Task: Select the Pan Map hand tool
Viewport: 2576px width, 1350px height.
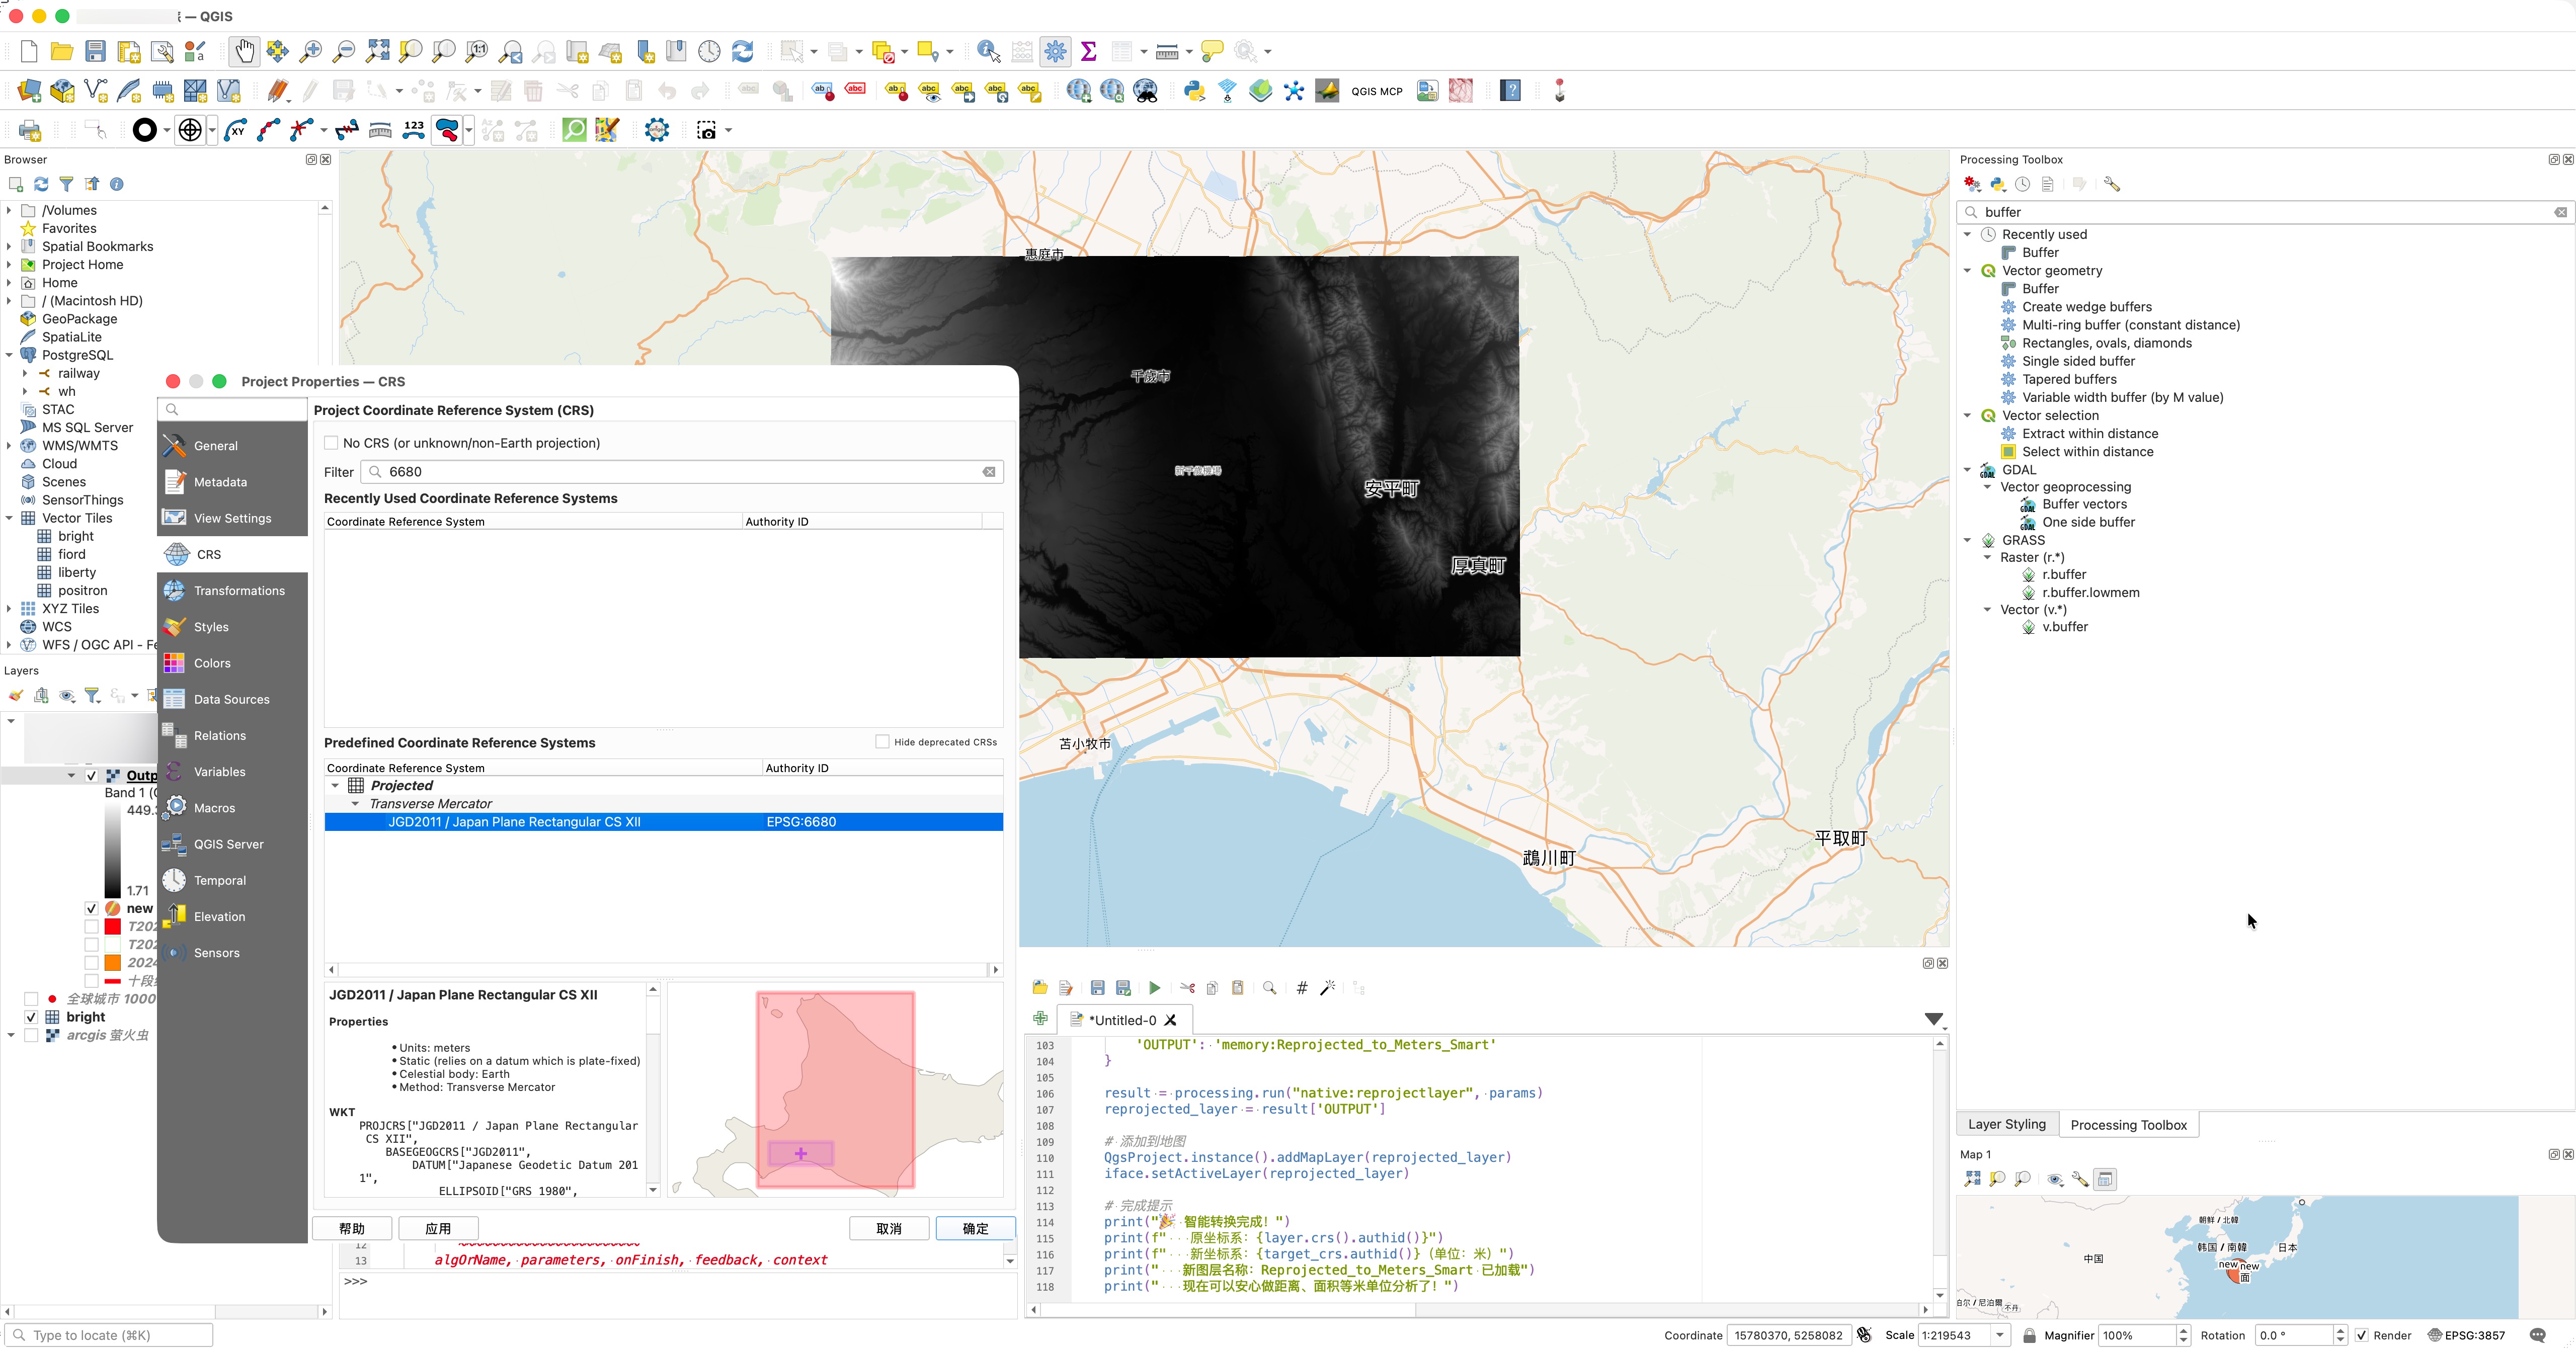Action: (x=244, y=51)
